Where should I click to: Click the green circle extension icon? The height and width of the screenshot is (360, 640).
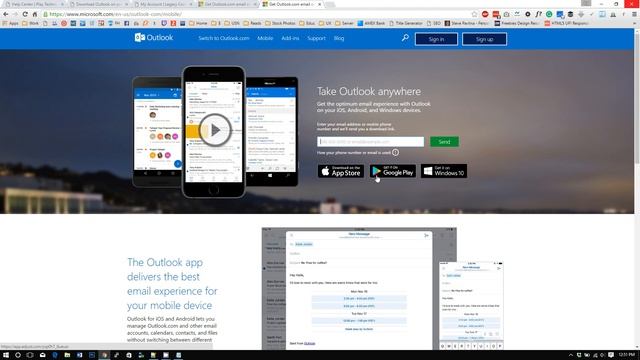pyautogui.click(x=549, y=14)
